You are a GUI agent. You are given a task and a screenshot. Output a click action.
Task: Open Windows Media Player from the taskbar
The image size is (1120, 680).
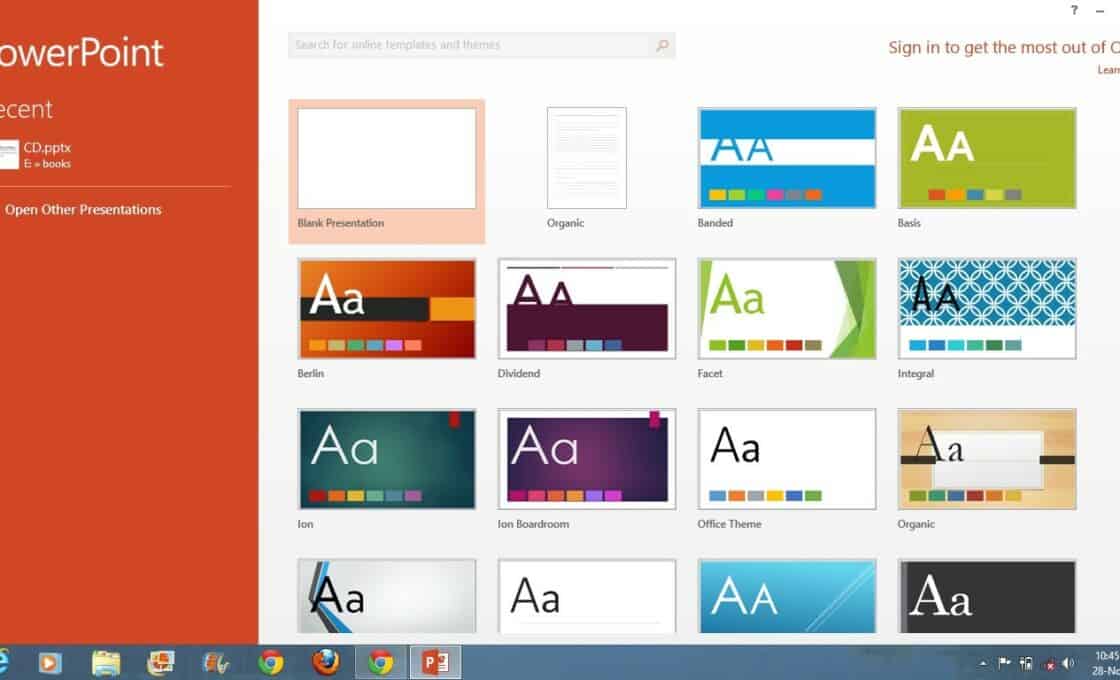pos(49,663)
